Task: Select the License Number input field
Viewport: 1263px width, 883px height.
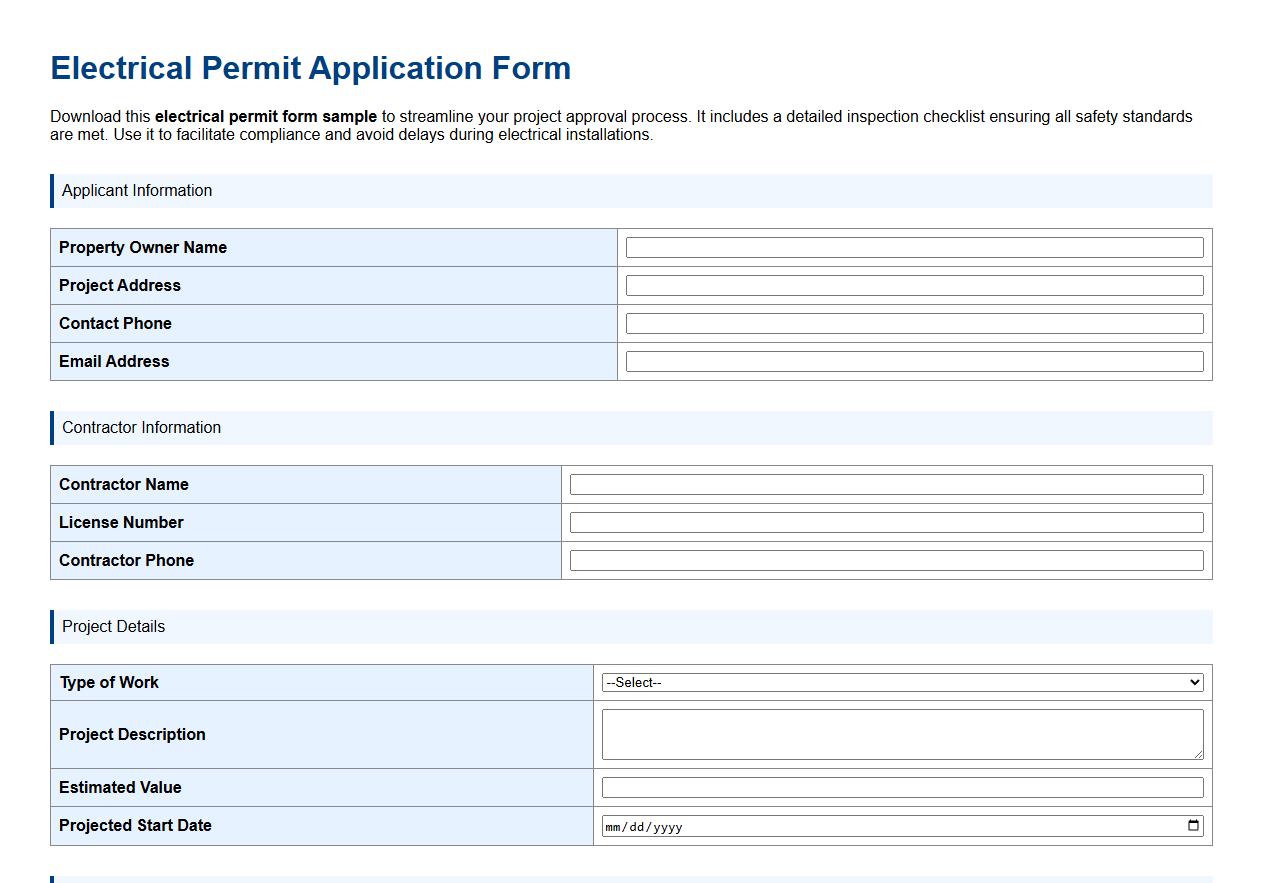Action: (885, 521)
